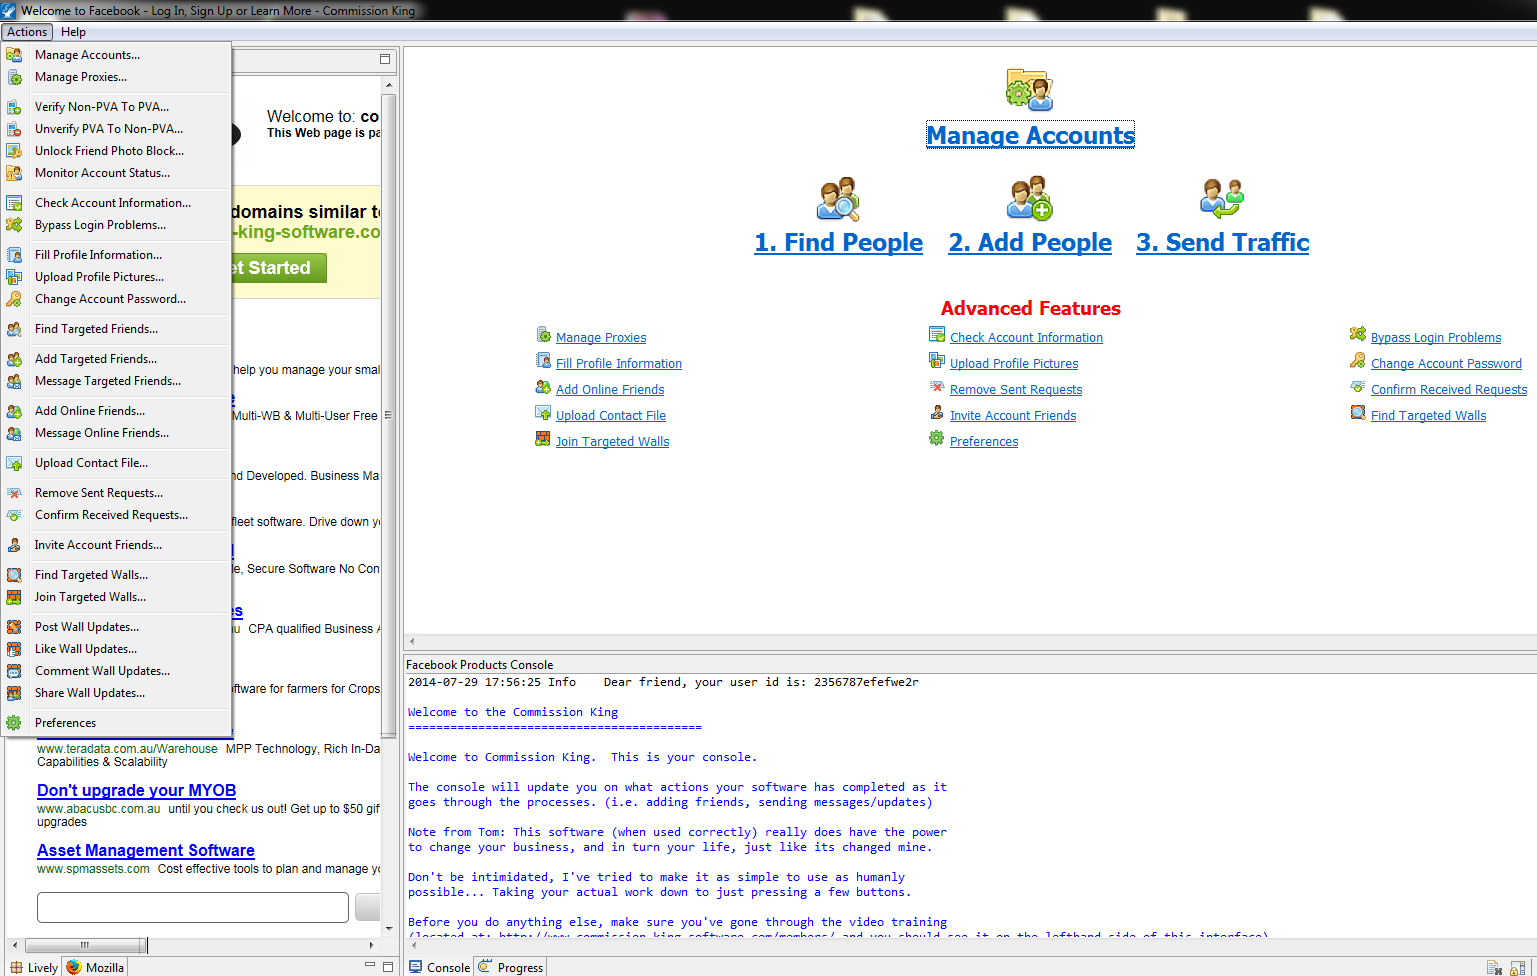Click the left scroll arrow under main panel
Screen dimensions: 1537x976
412,641
